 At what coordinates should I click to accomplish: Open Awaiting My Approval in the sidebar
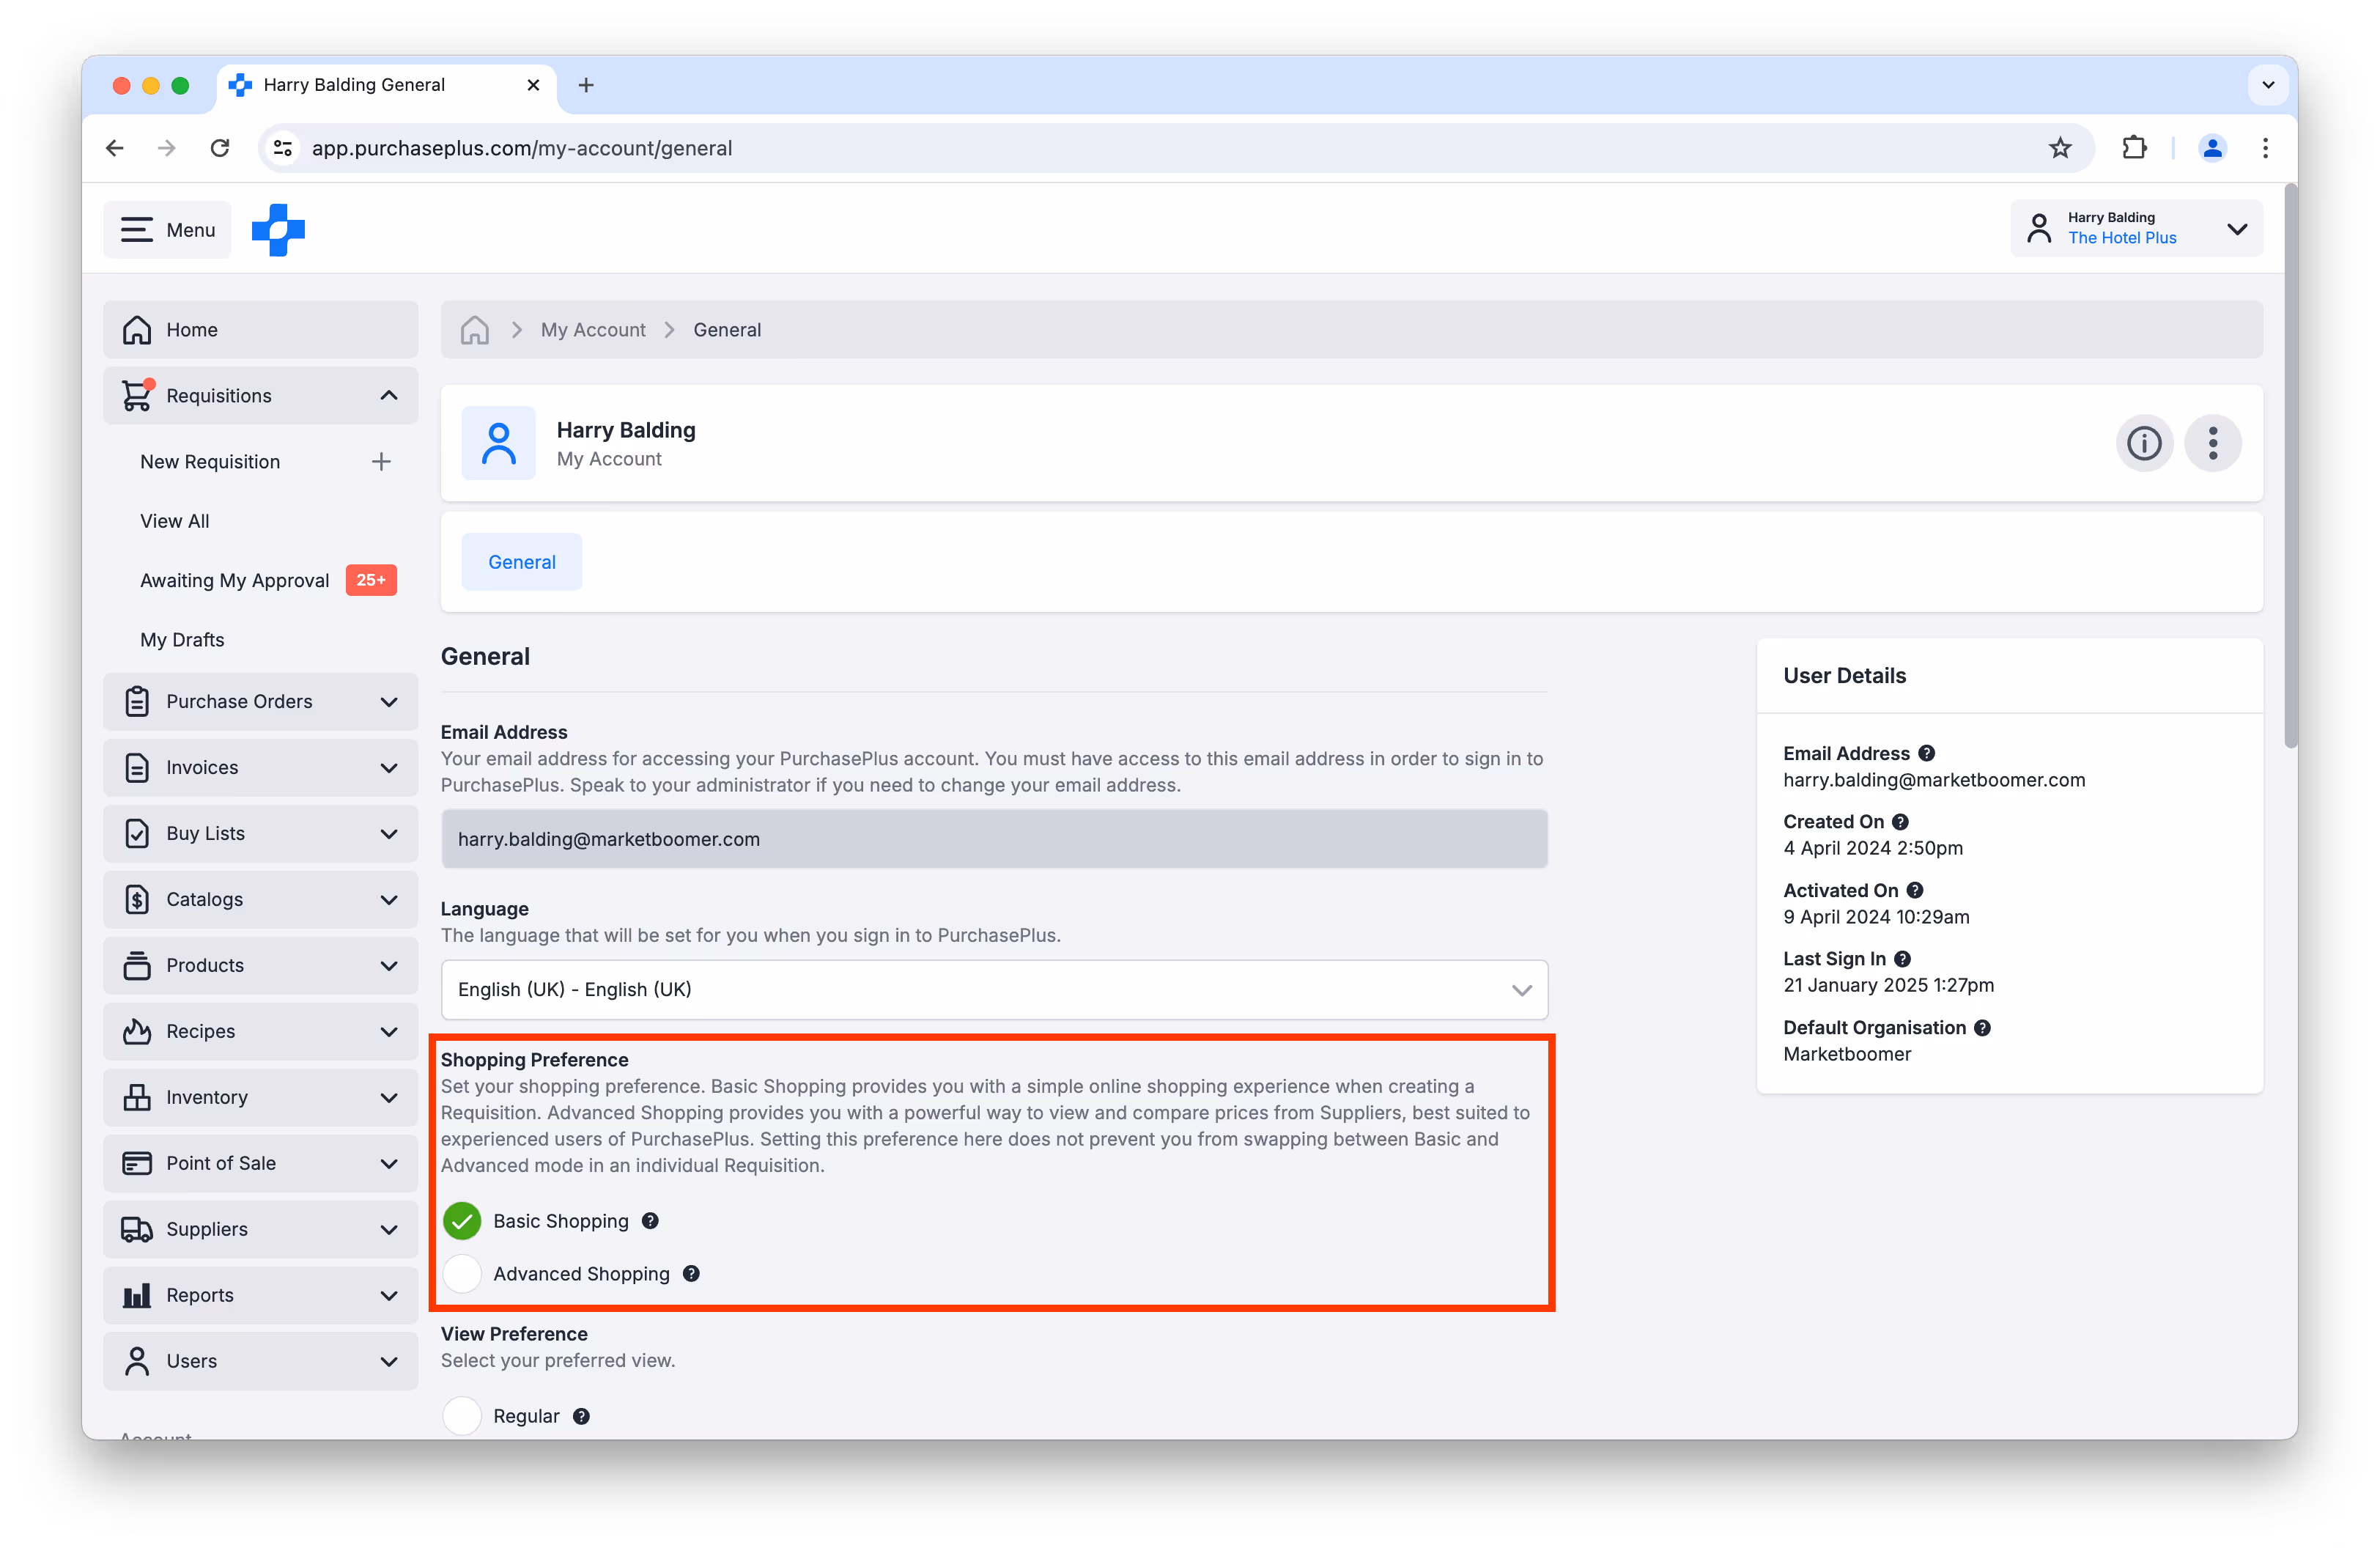click(235, 581)
